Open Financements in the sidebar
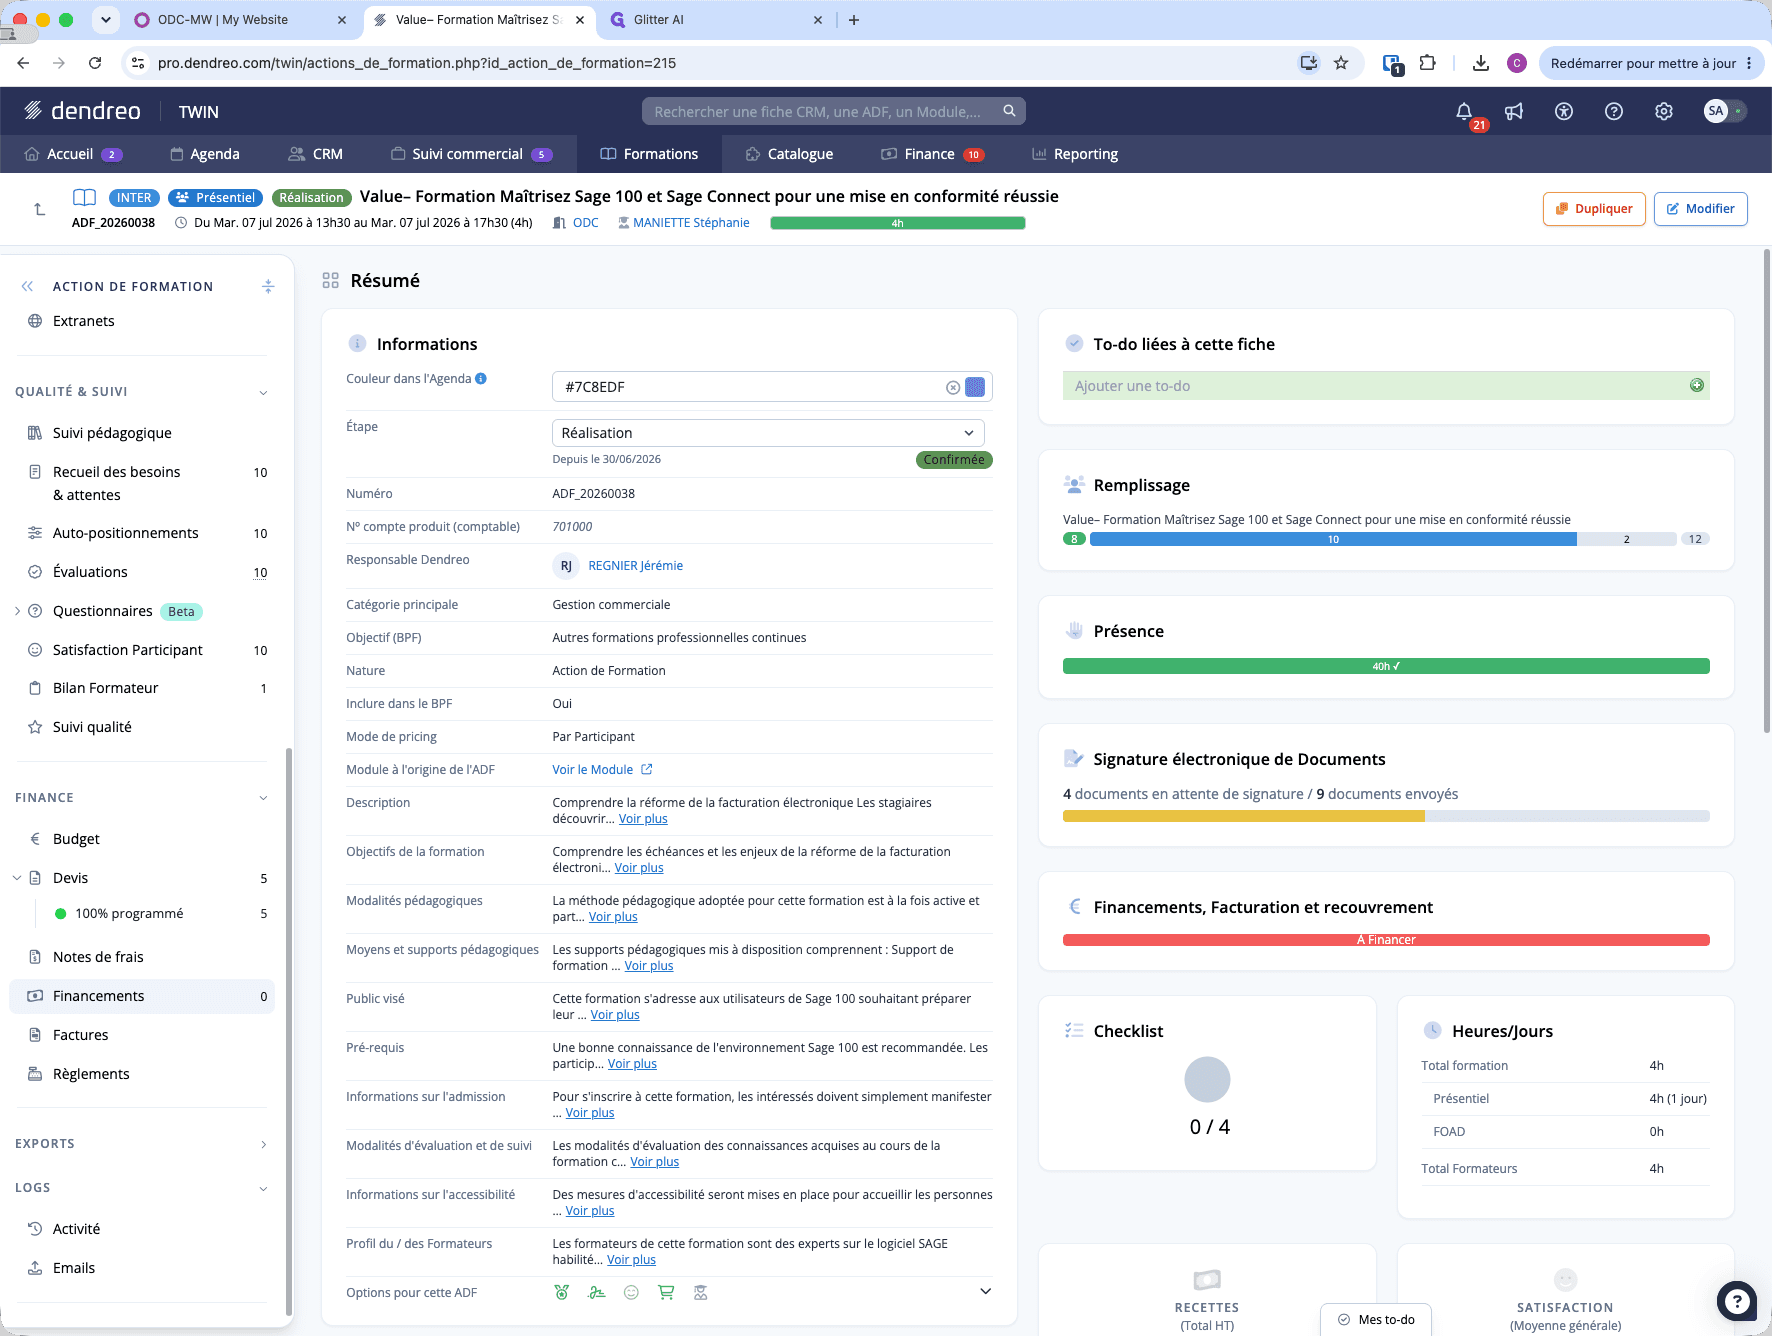Image resolution: width=1772 pixels, height=1336 pixels. tap(142, 996)
